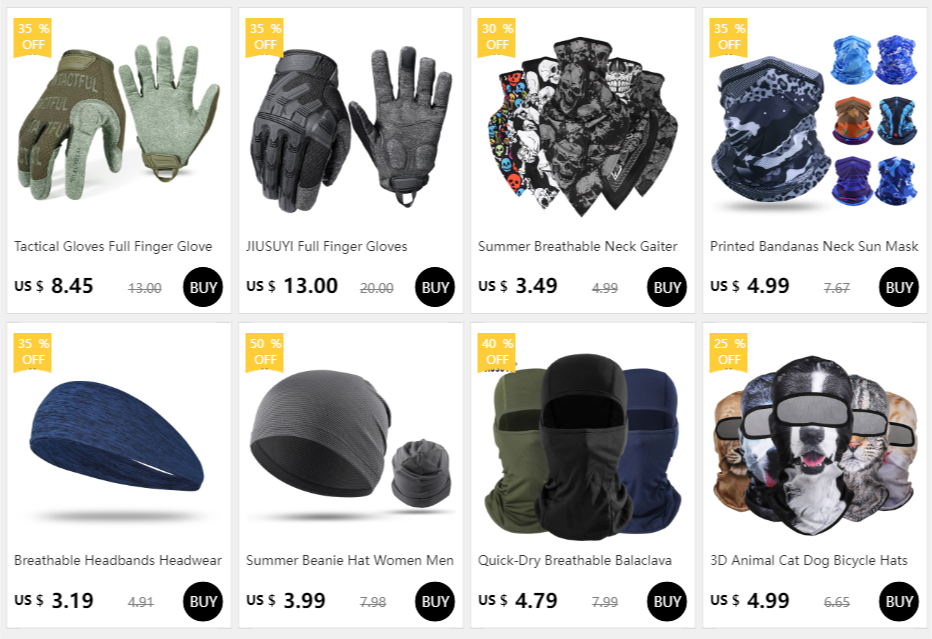This screenshot has height=639, width=932.
Task: Open the gray beanie hat image
Action: [x=351, y=439]
